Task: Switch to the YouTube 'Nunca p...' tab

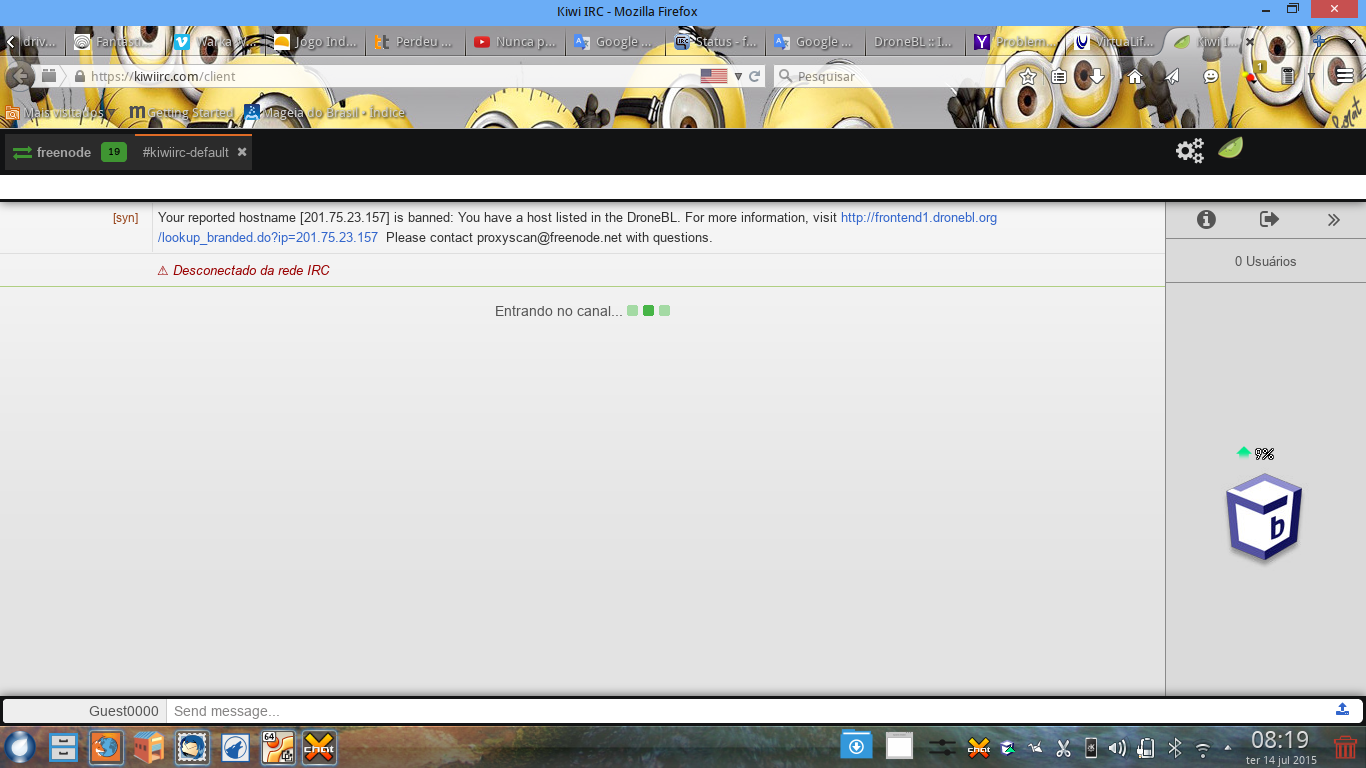Action: [x=514, y=42]
